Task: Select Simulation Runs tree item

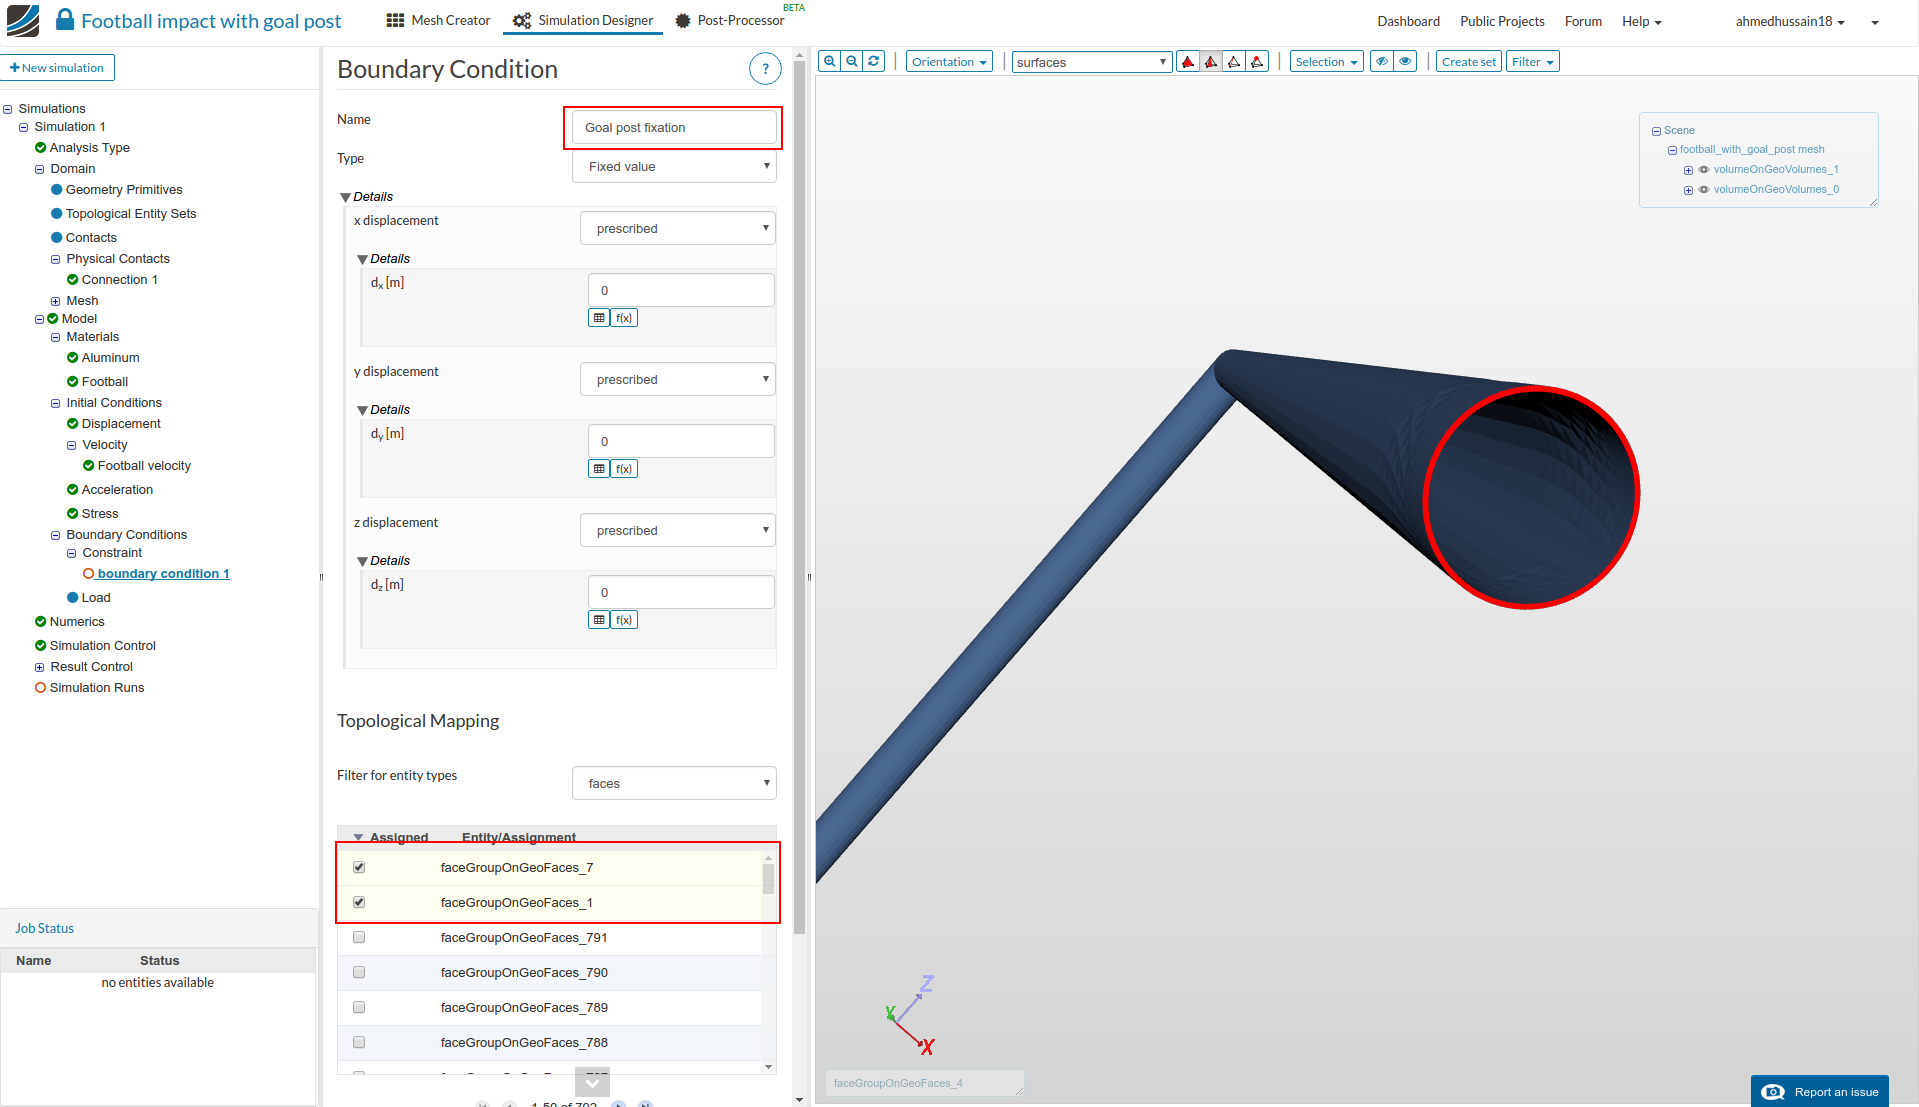Action: [x=97, y=688]
